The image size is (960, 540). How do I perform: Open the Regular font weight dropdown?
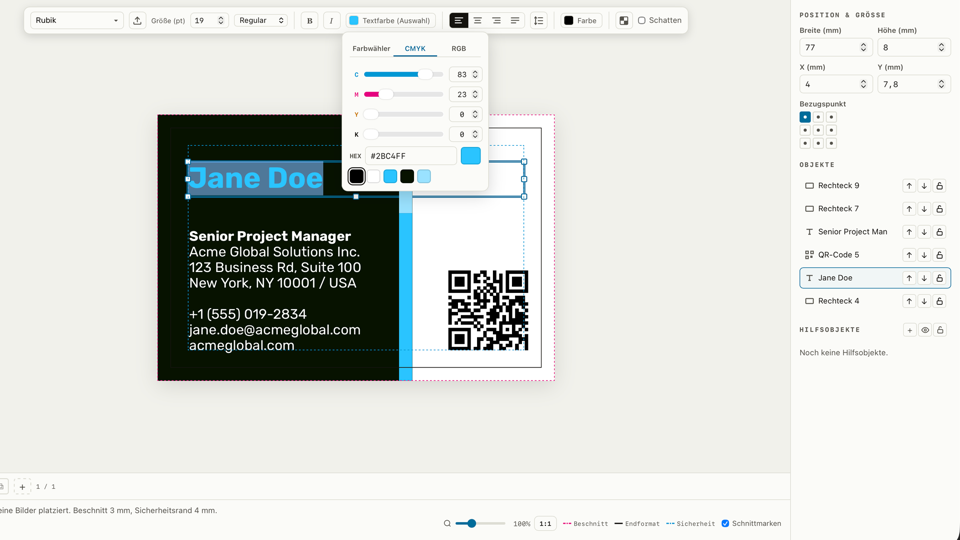click(x=261, y=20)
